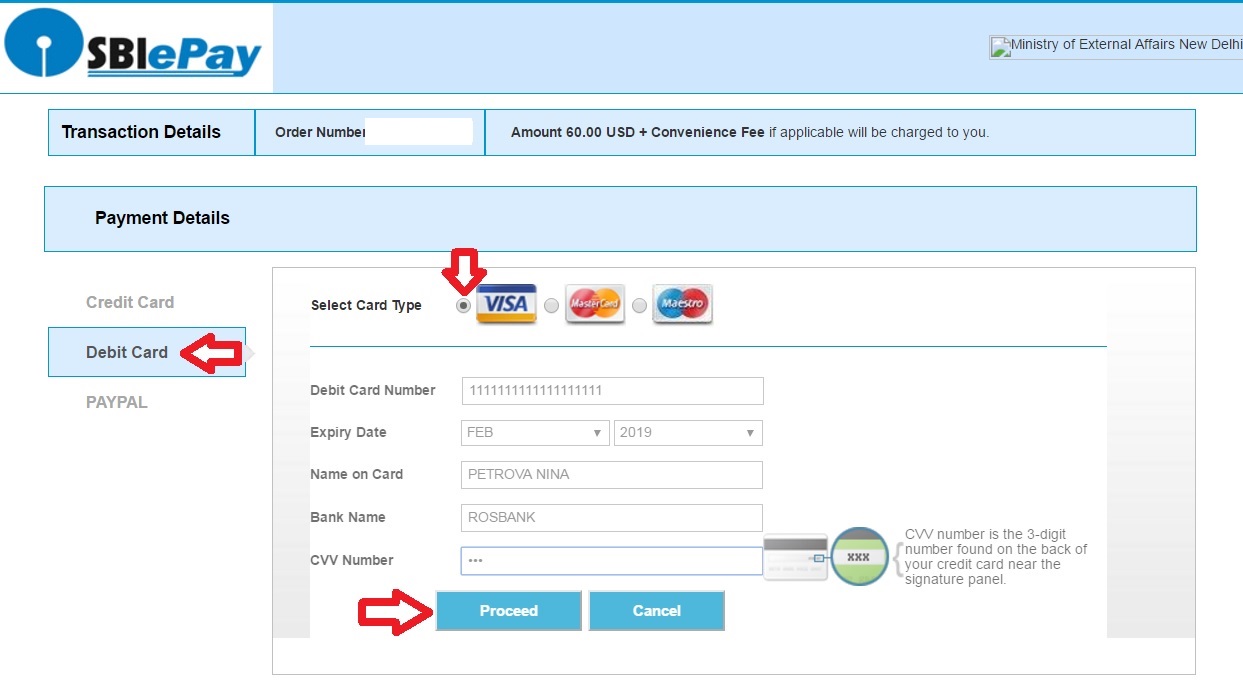Viewport: 1243px width, 686px height.
Task: Click the Ministry of External Affairs image
Action: 1115,46
